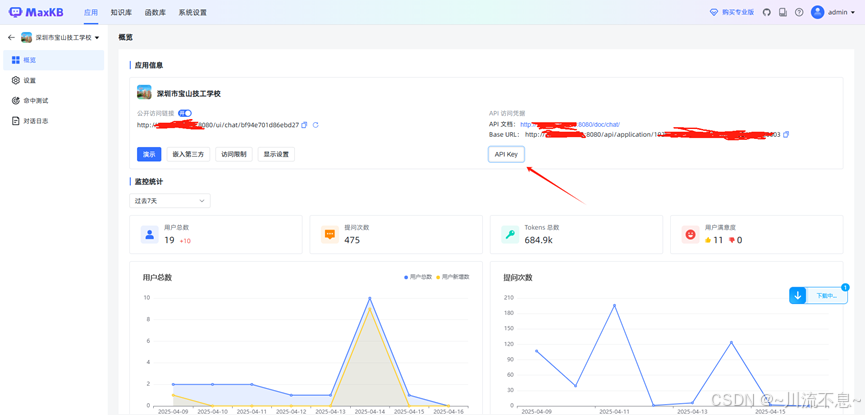Click the 475 question count value

pyautogui.click(x=352, y=240)
